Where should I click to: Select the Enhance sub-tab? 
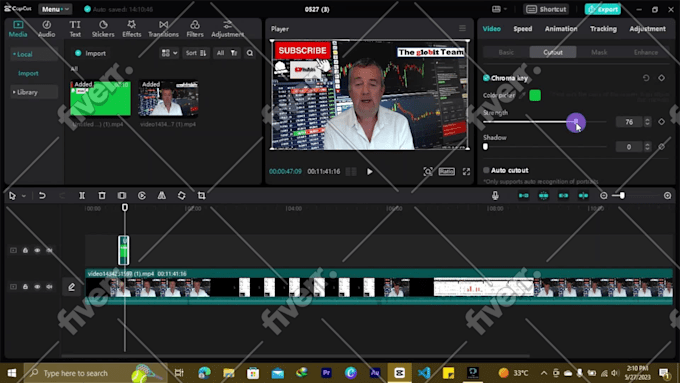coord(646,52)
